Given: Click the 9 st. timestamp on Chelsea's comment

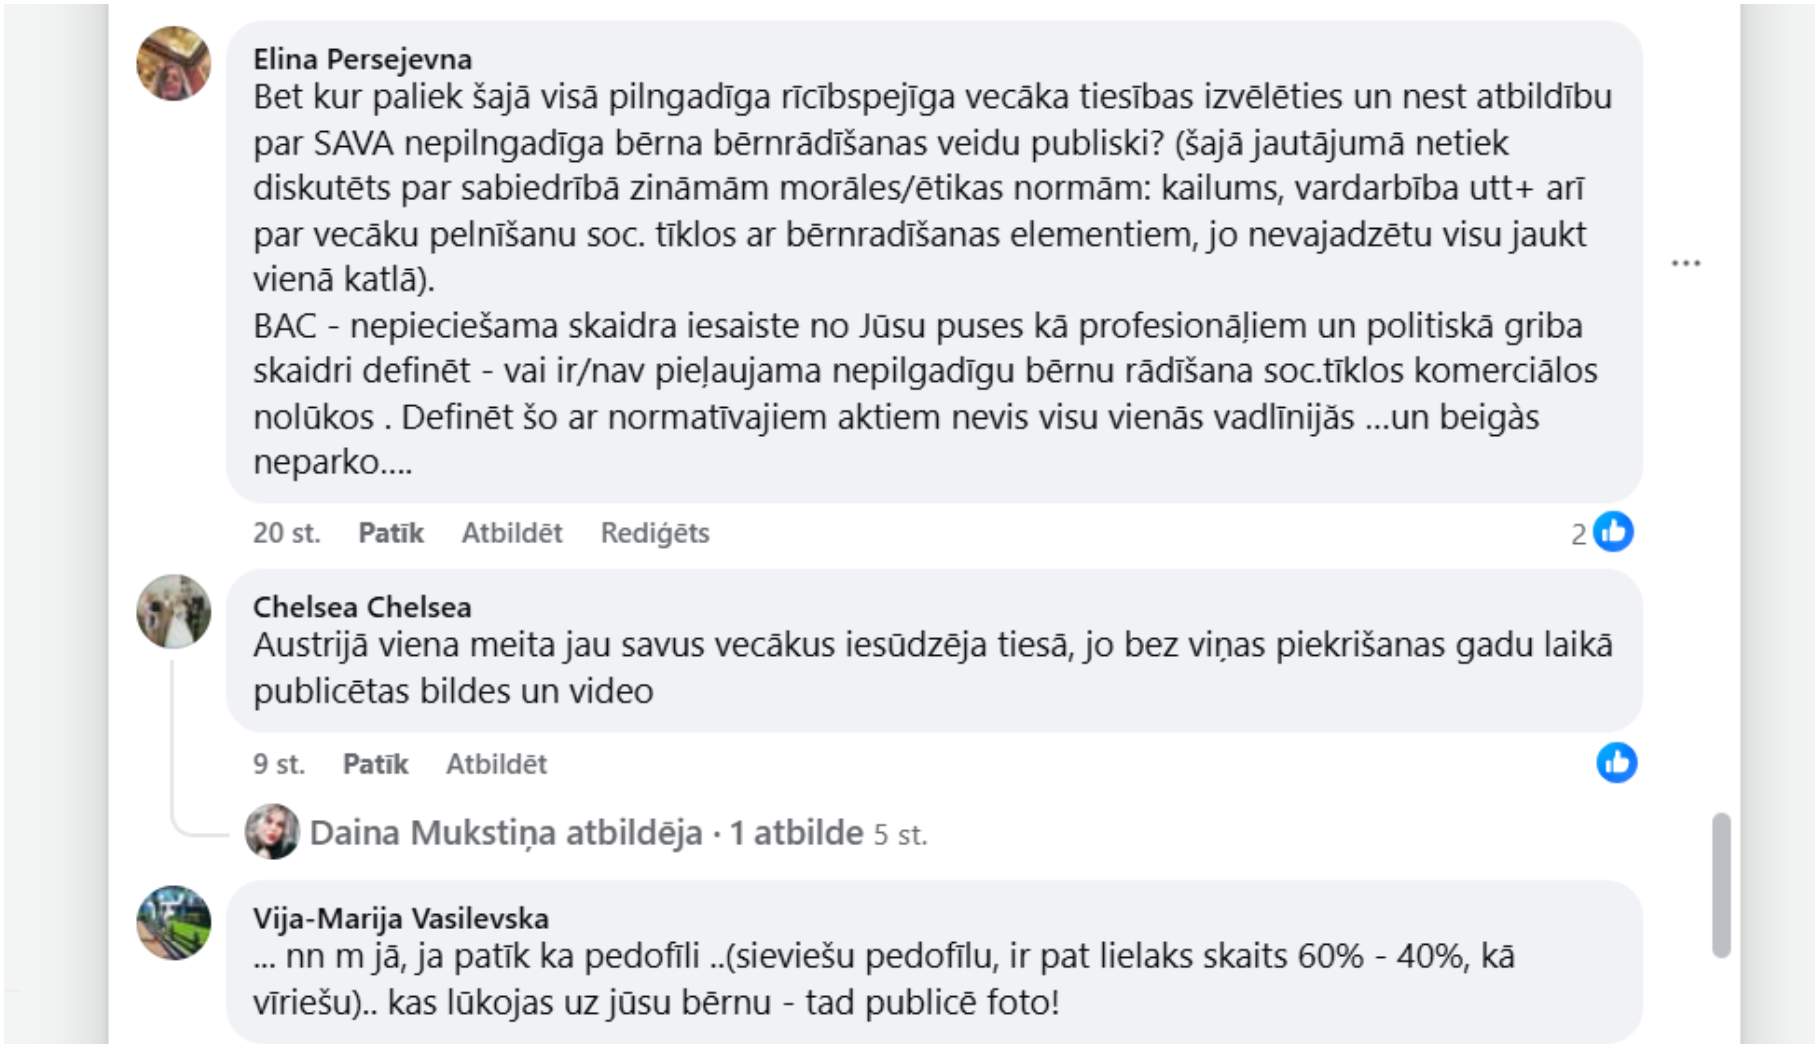Looking at the screenshot, I should (x=278, y=764).
